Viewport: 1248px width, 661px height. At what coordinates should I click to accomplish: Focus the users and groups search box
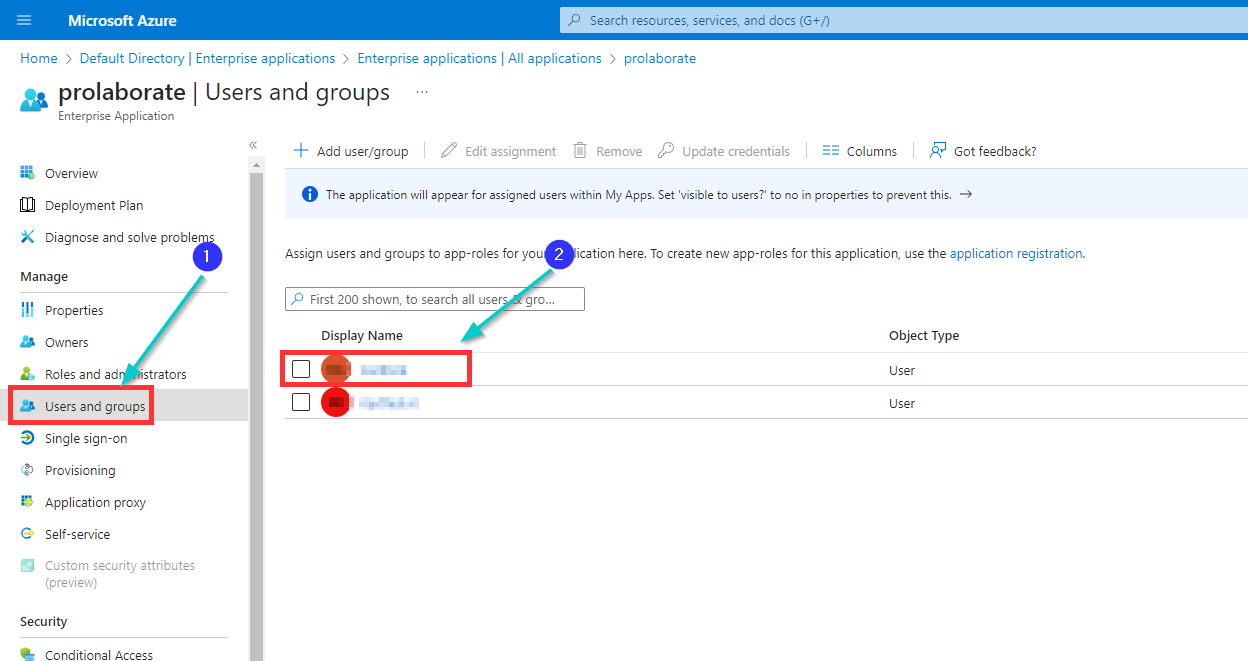435,299
